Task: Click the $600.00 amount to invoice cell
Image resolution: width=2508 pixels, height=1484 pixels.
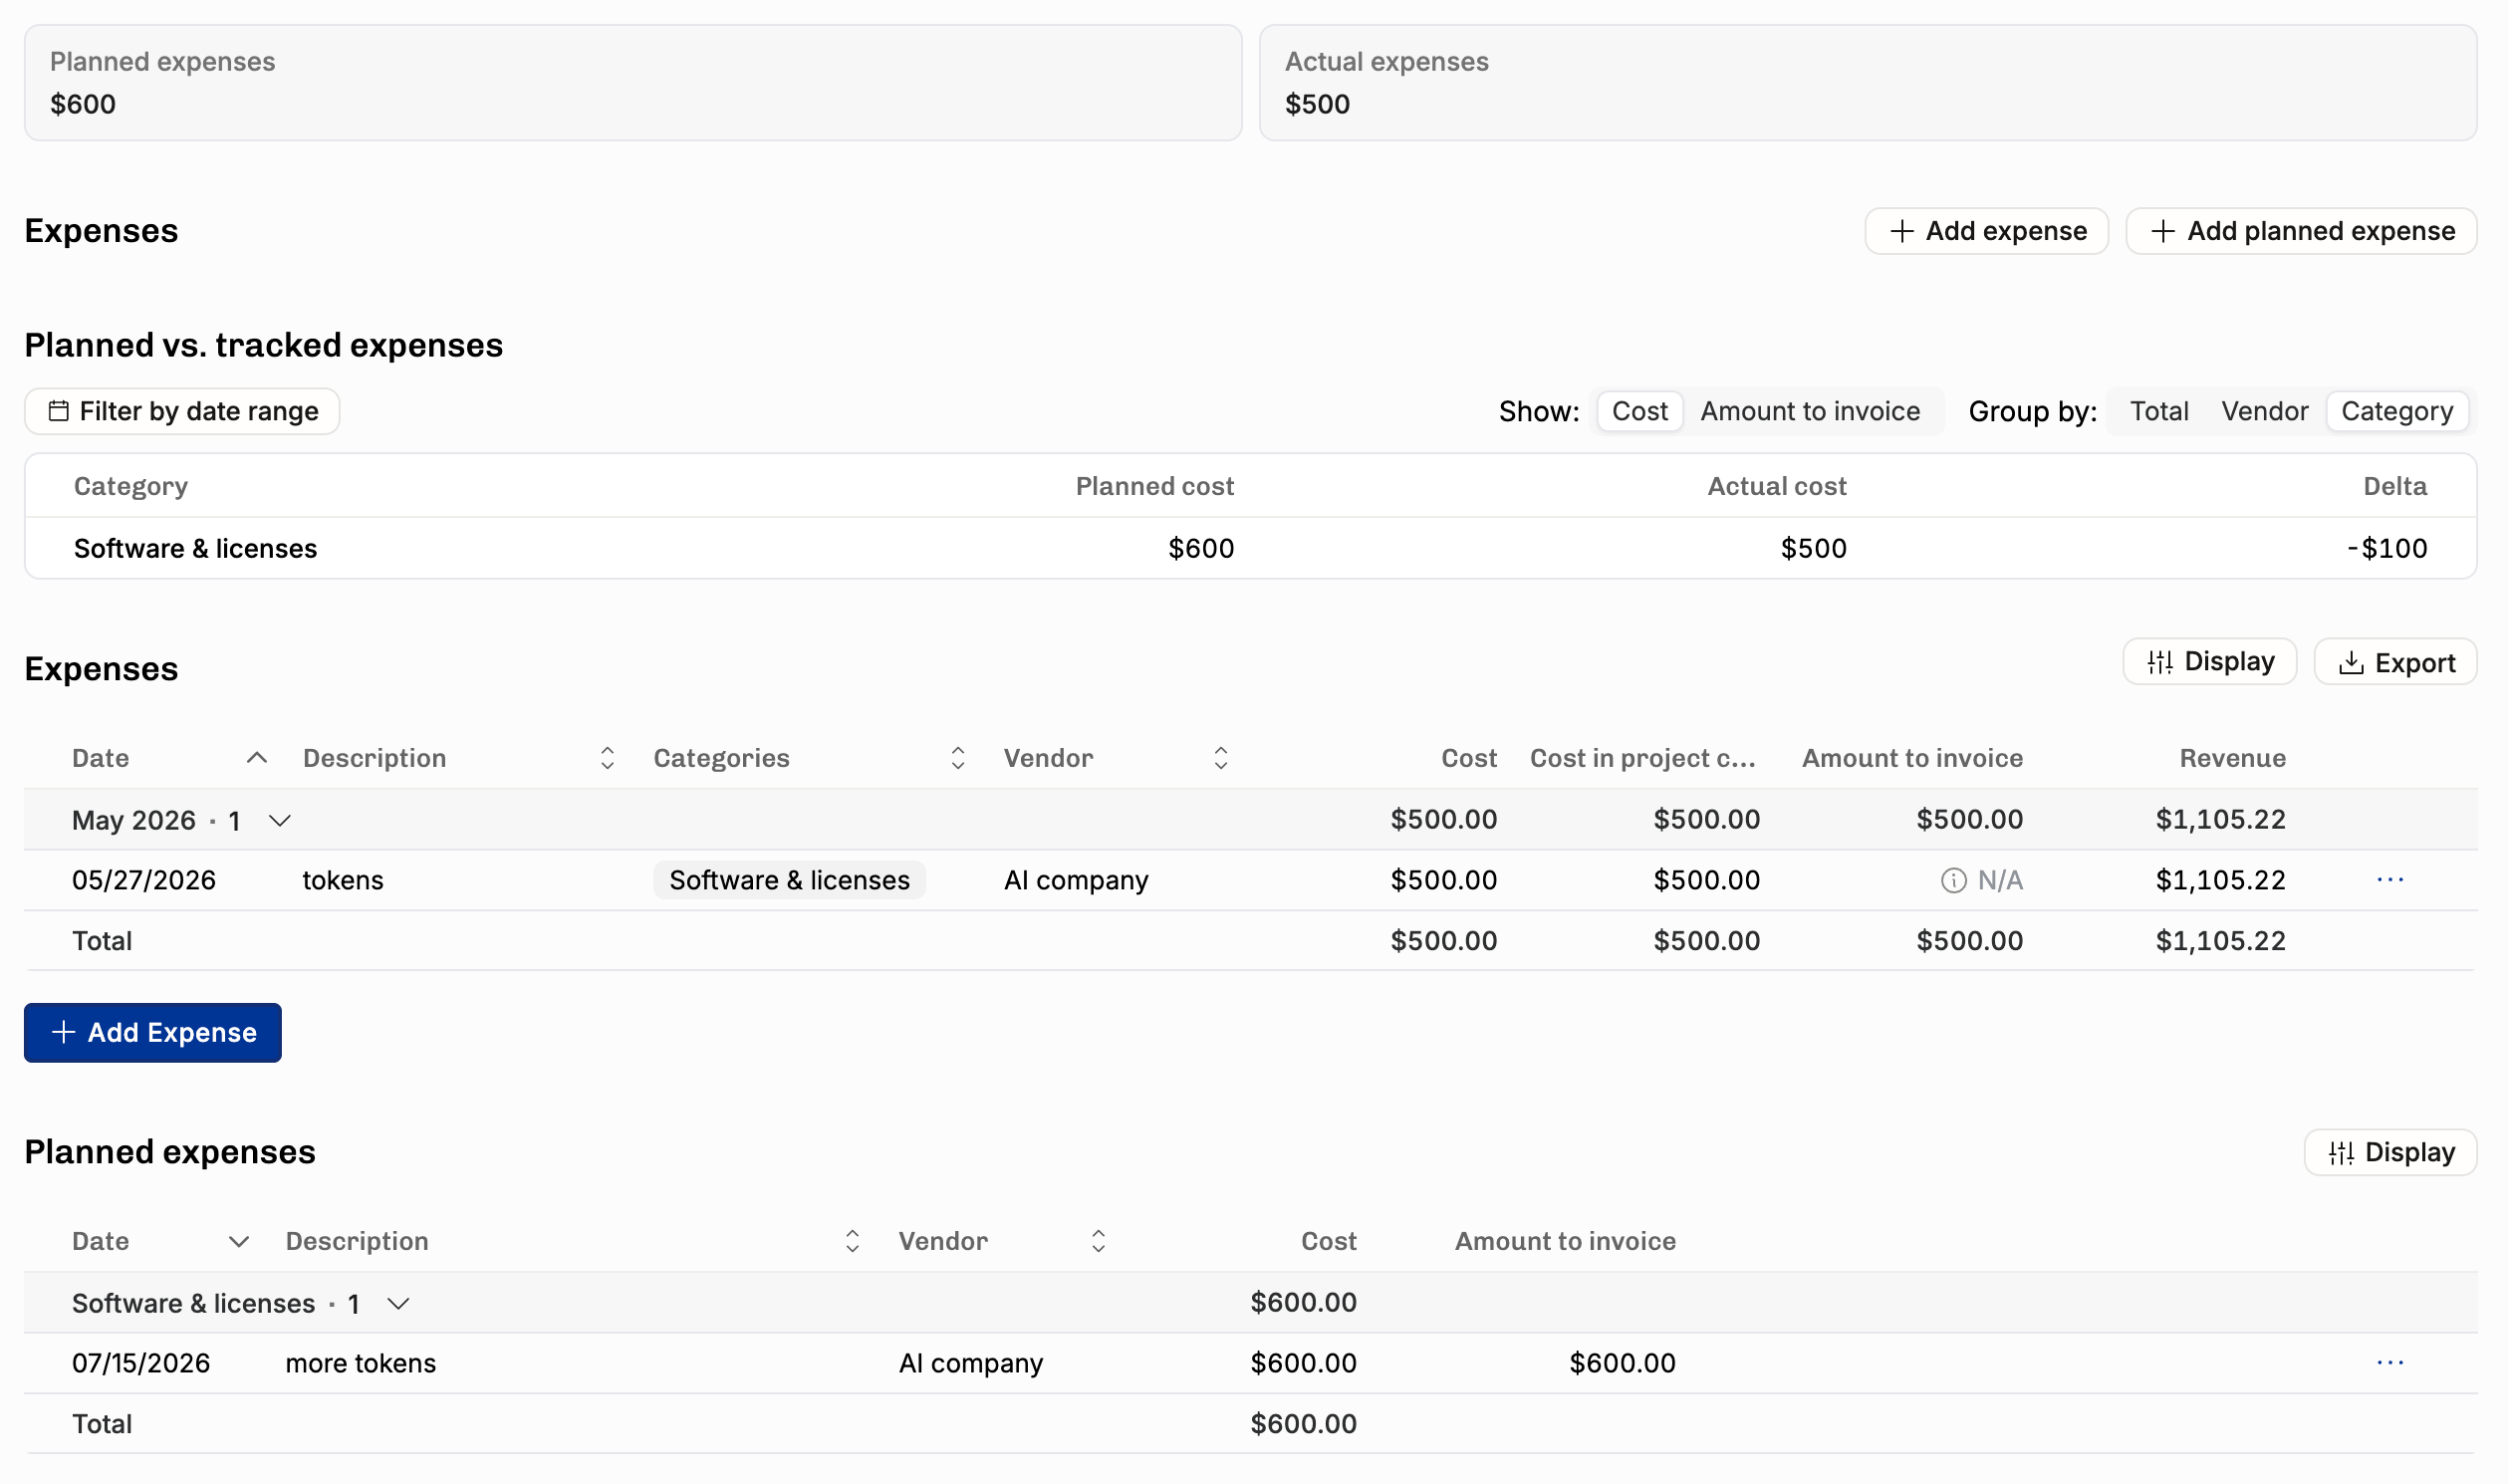Action: [1622, 1363]
